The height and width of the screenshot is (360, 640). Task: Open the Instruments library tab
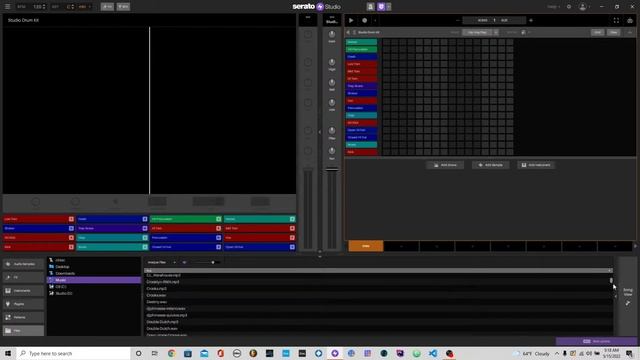pos(23,291)
